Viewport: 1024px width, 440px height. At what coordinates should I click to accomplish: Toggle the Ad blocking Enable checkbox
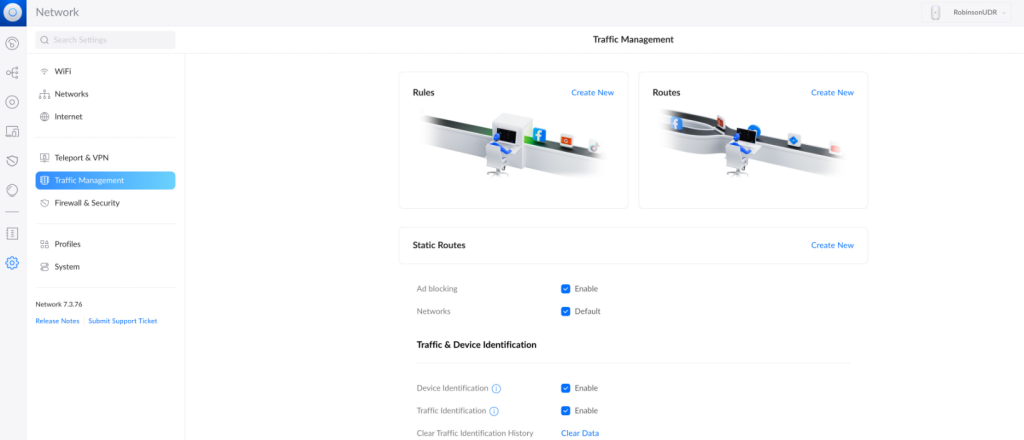(566, 289)
